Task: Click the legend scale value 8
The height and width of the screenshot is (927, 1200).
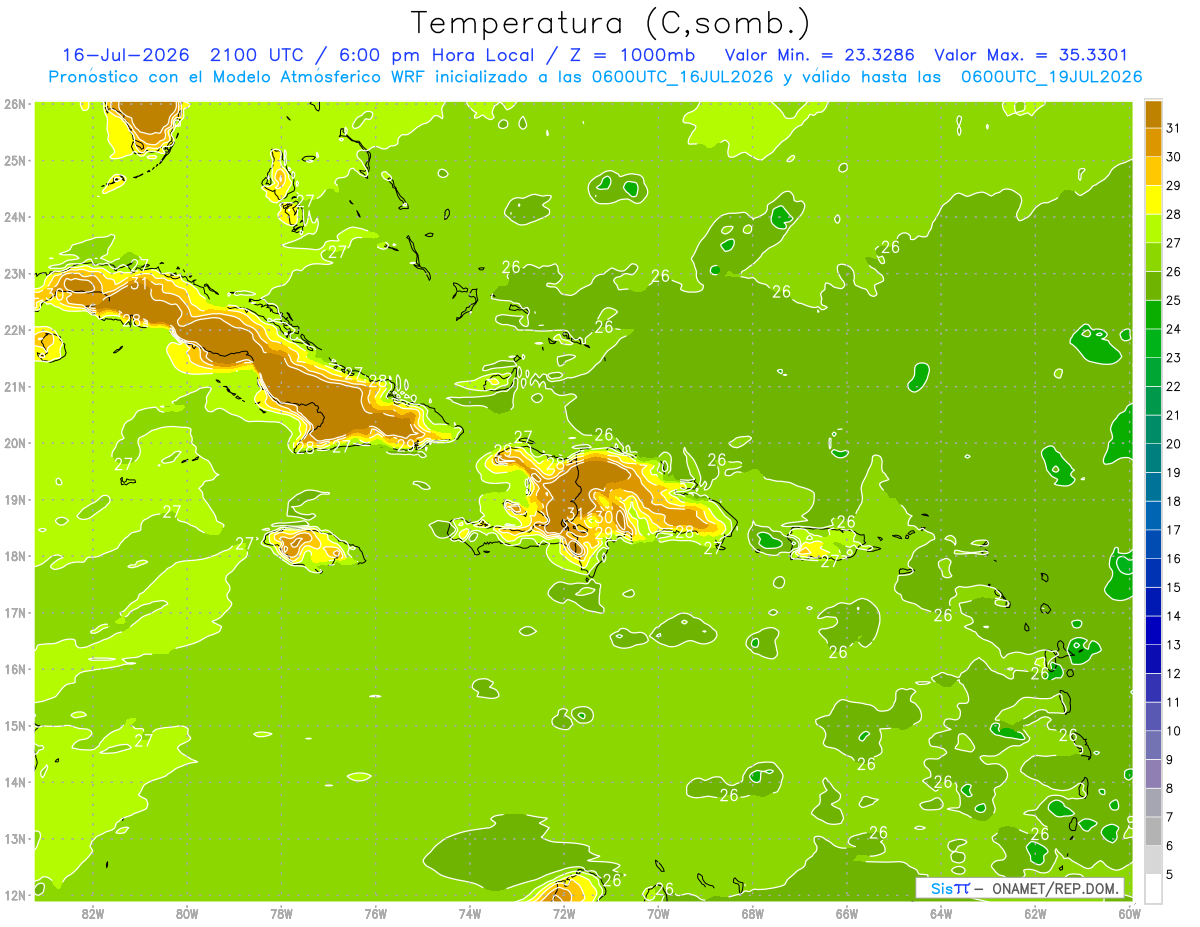Action: click(1170, 788)
